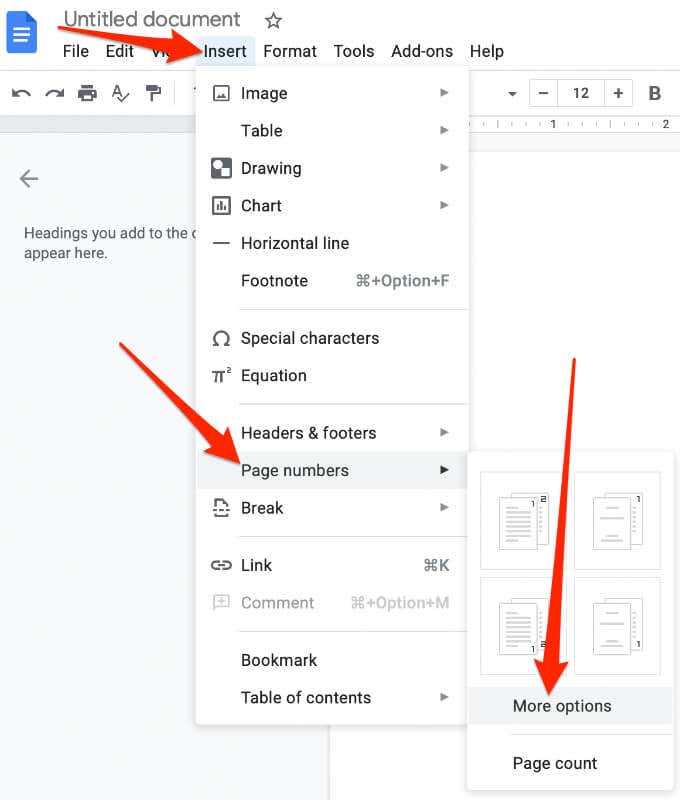Click the font size field showing 12
Viewport: 680px width, 800px height.
click(x=581, y=93)
